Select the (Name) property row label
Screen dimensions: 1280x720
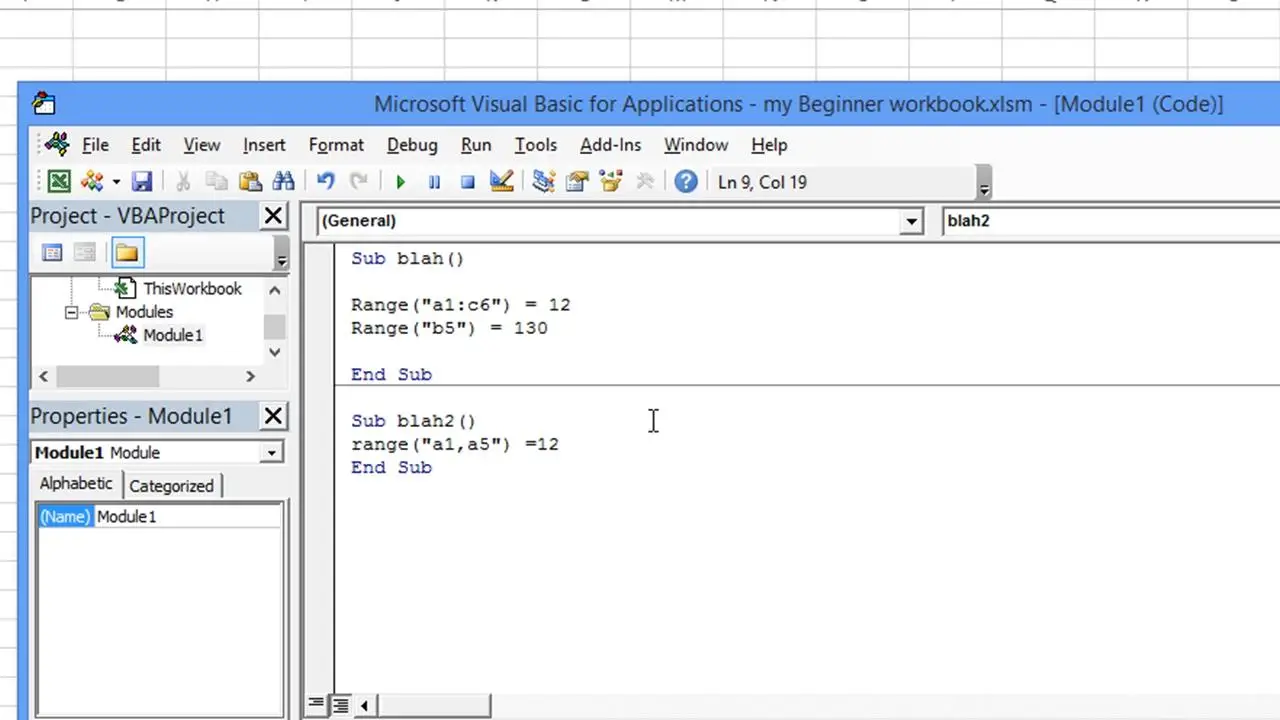(x=65, y=517)
